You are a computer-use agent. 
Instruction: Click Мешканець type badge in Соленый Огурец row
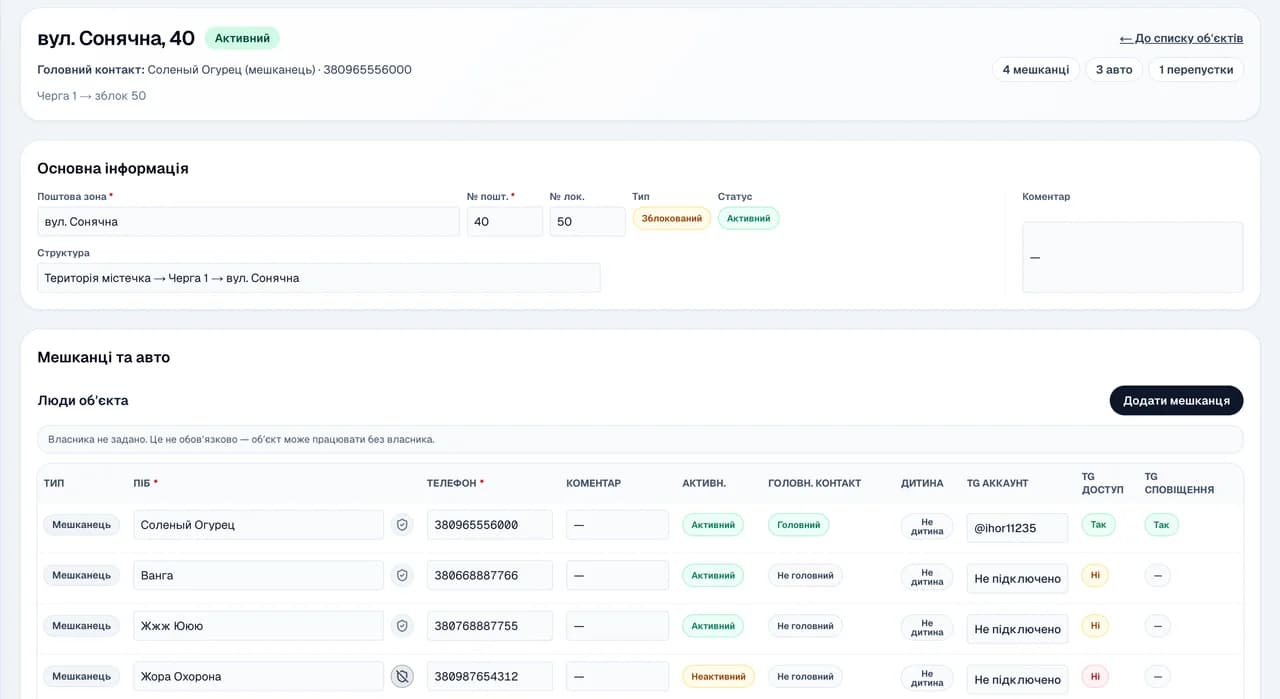coord(81,524)
